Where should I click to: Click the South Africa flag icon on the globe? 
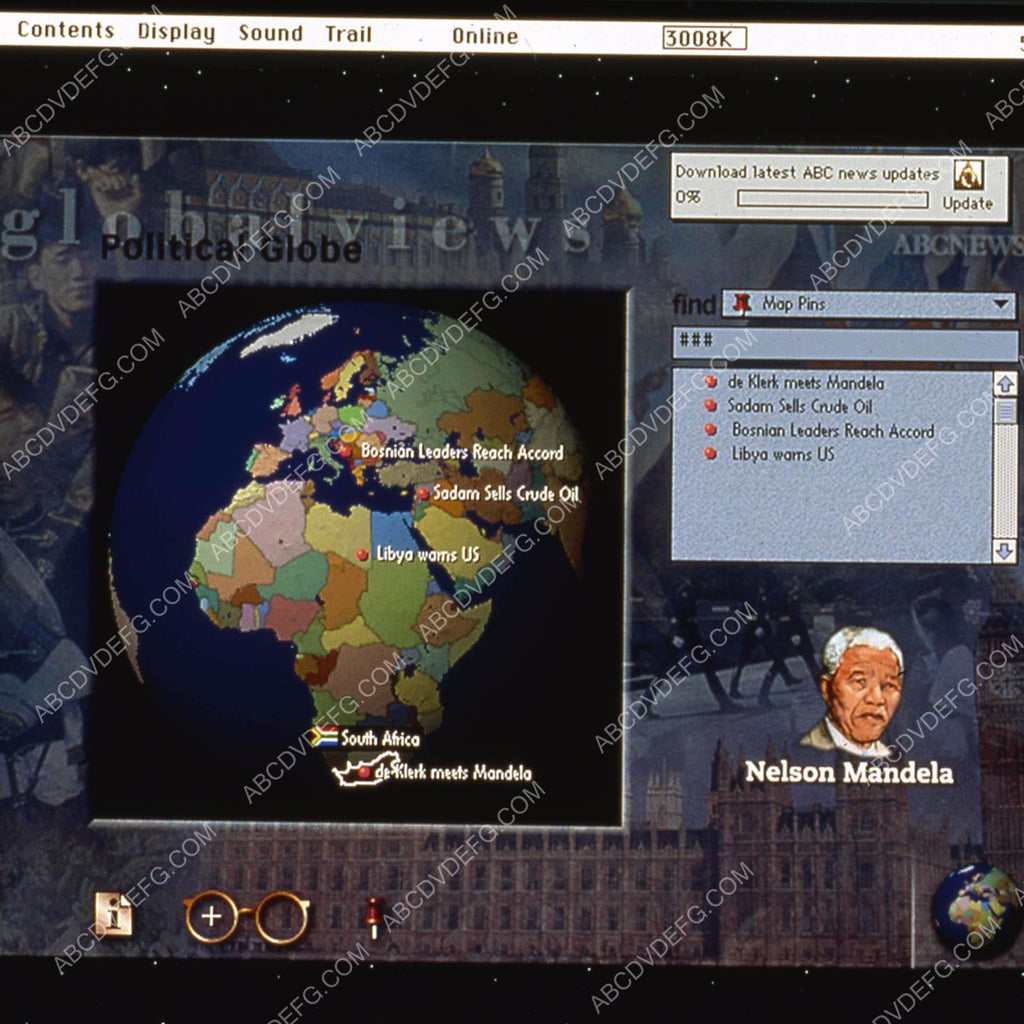[x=323, y=738]
